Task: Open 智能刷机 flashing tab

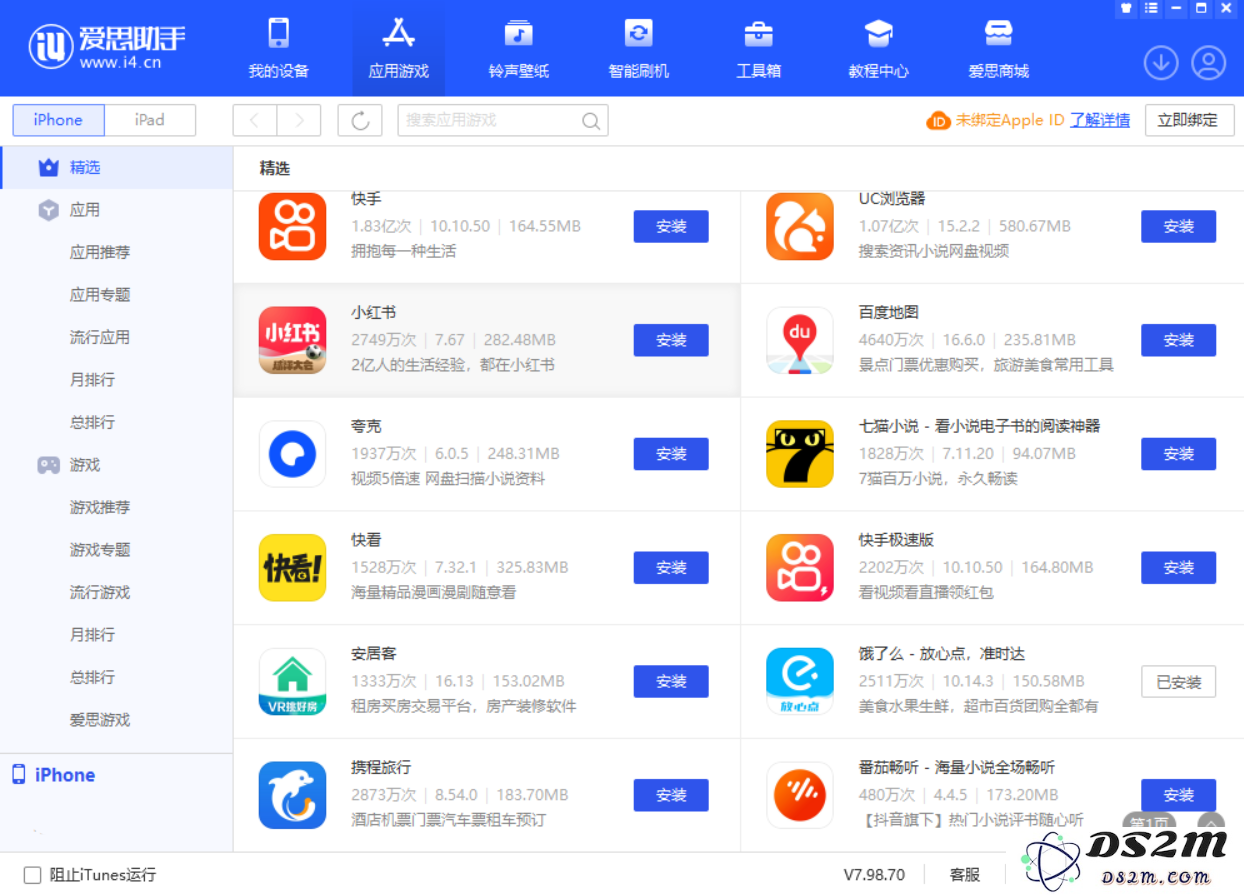Action: (x=638, y=48)
